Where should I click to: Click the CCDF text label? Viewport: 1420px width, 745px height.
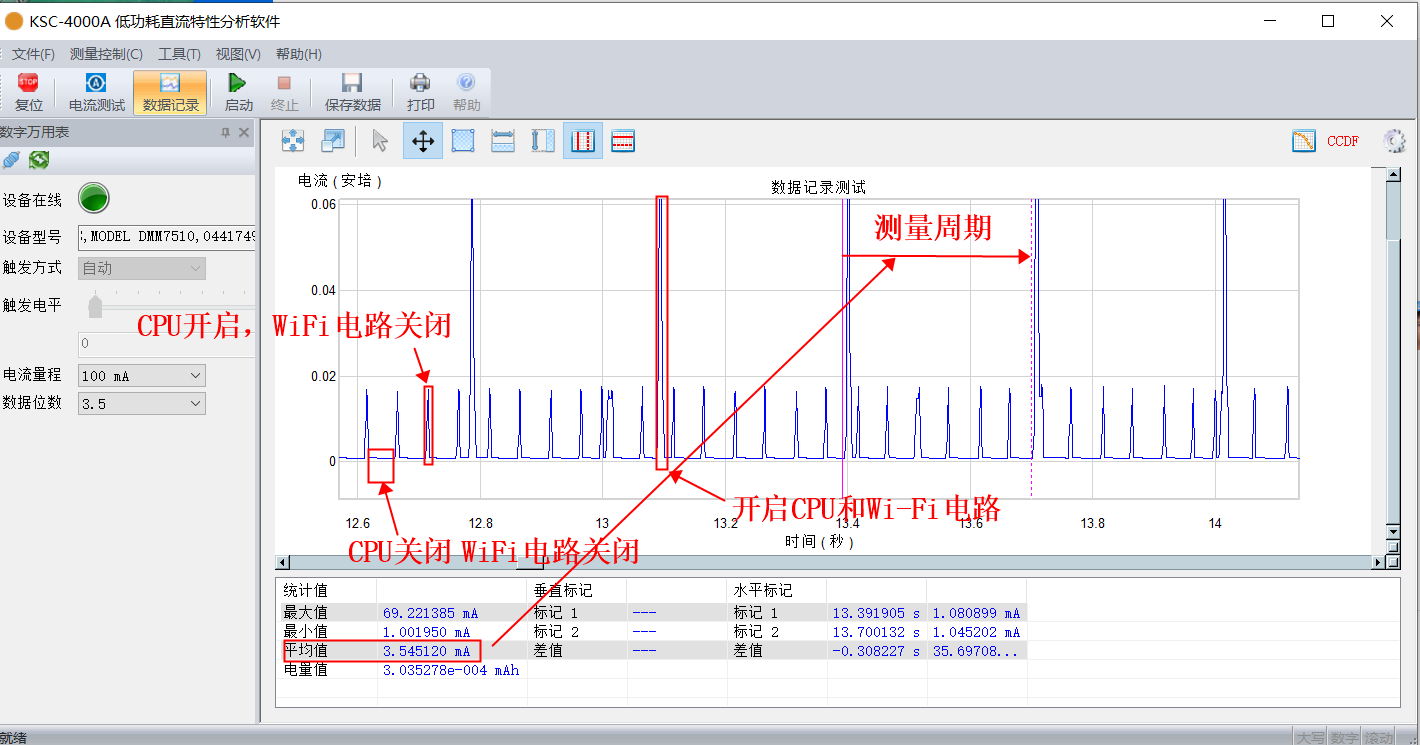coord(1343,141)
